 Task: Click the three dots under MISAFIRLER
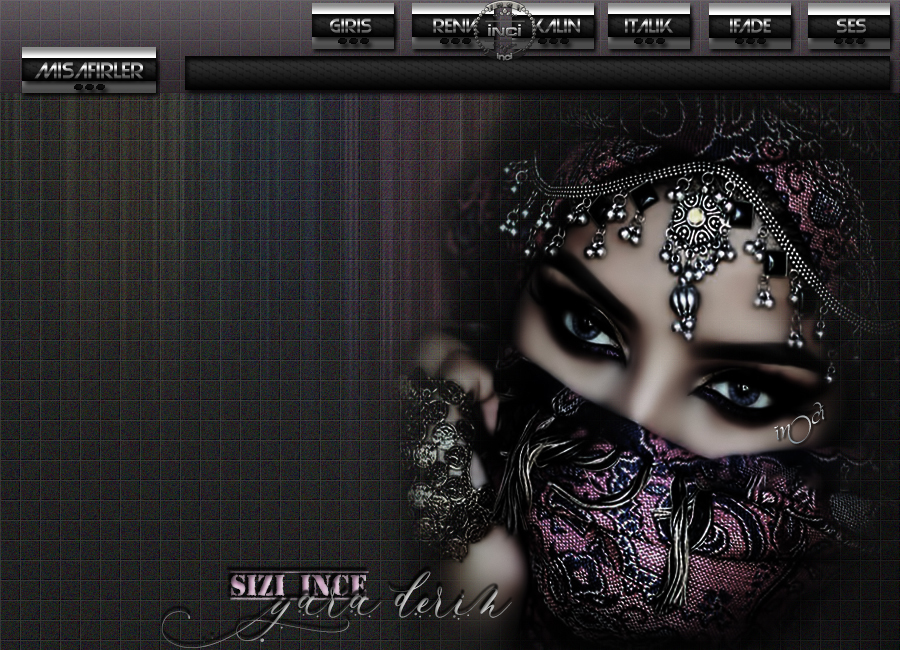pos(89,87)
